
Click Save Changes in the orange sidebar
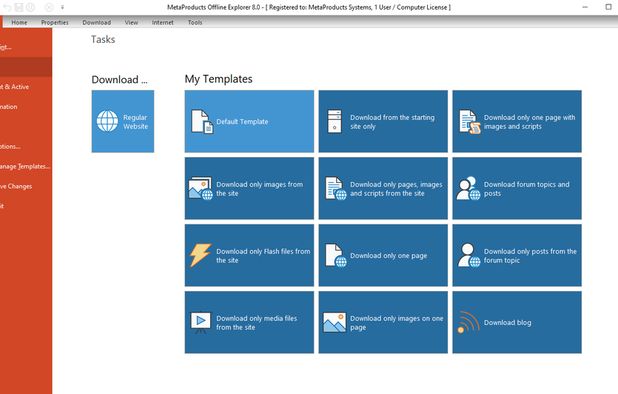pyautogui.click(x=26, y=186)
